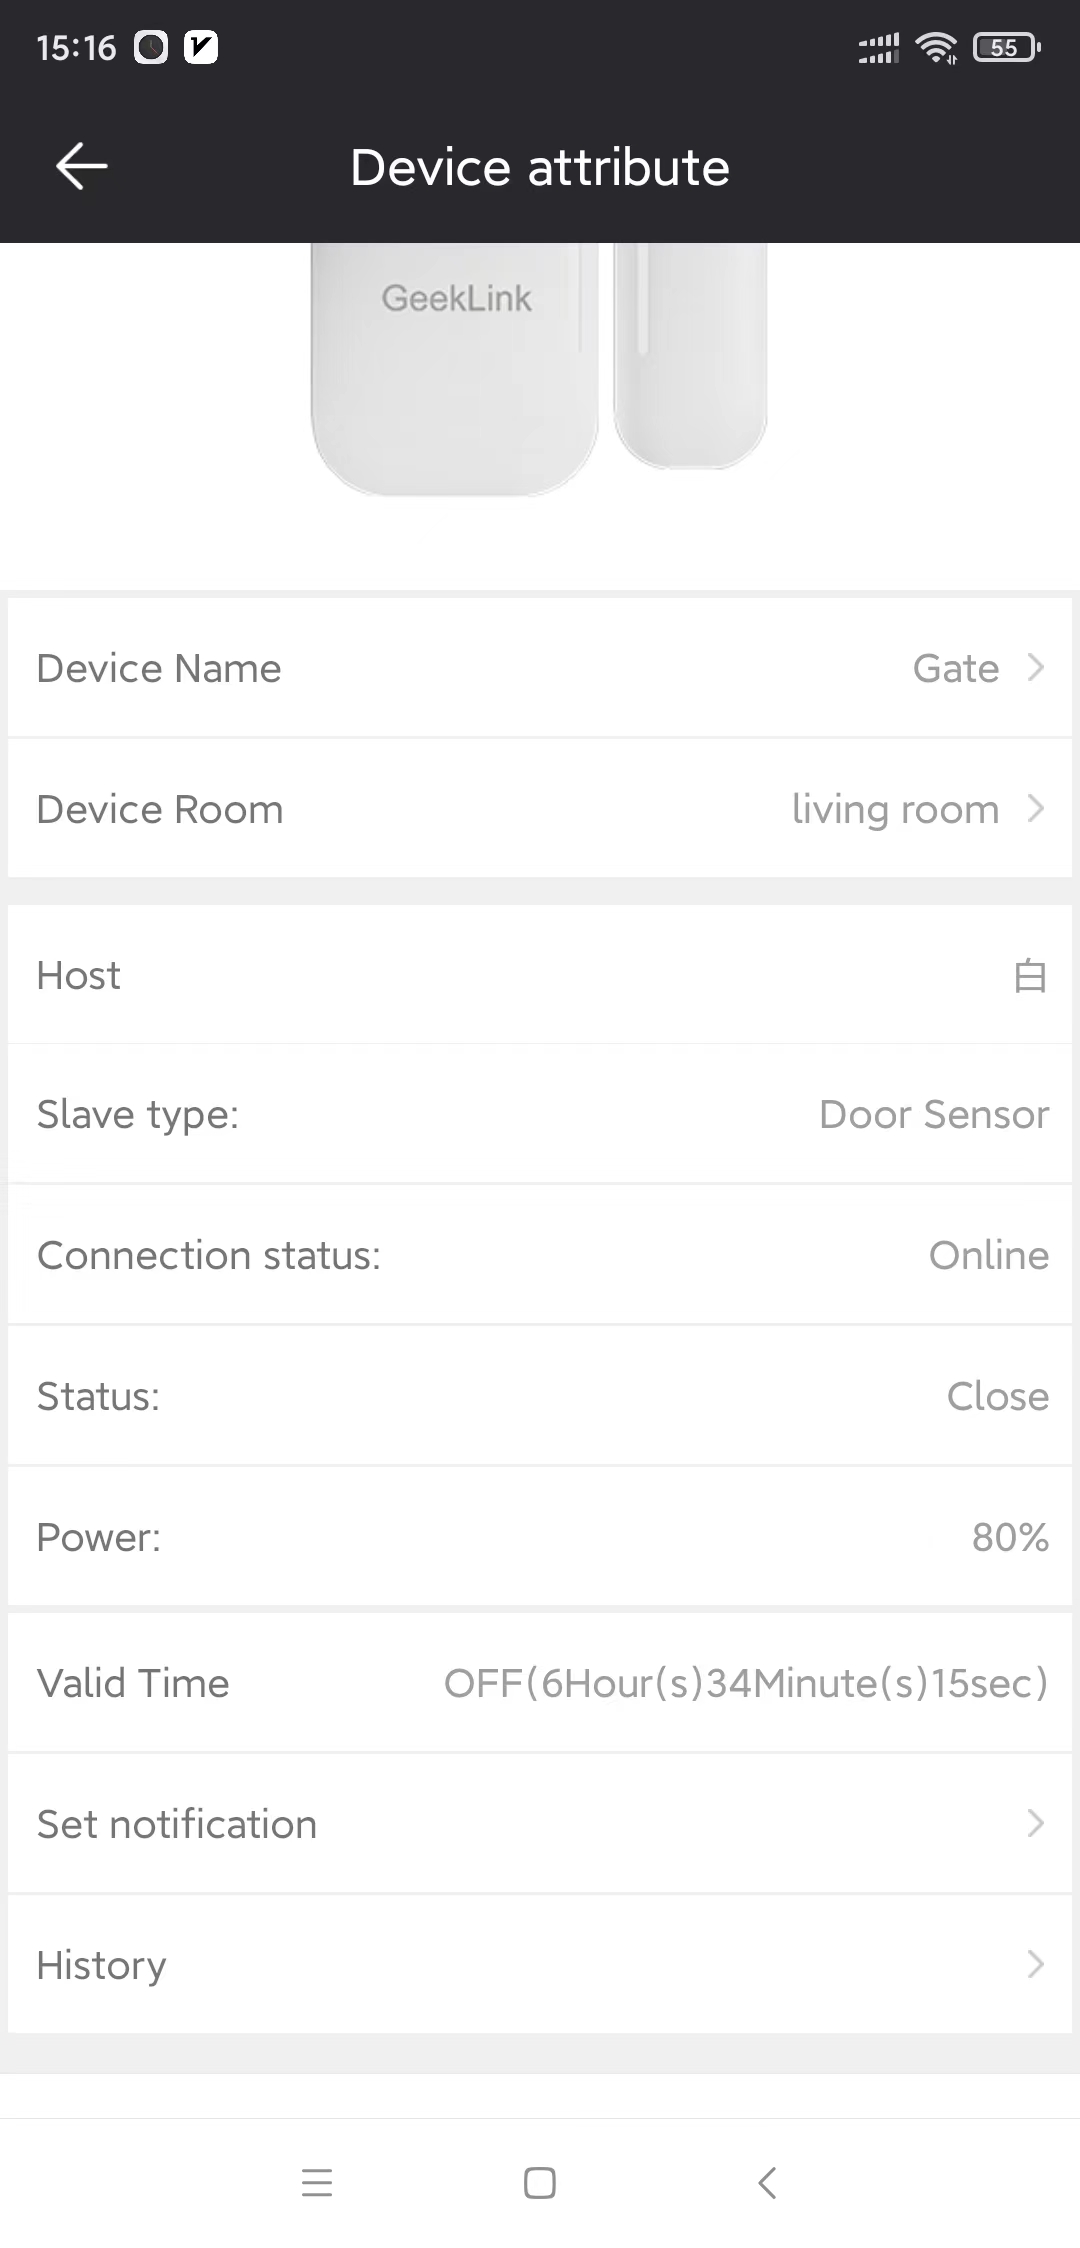
Task: Expand Set notification arrow
Action: tap(1036, 1823)
